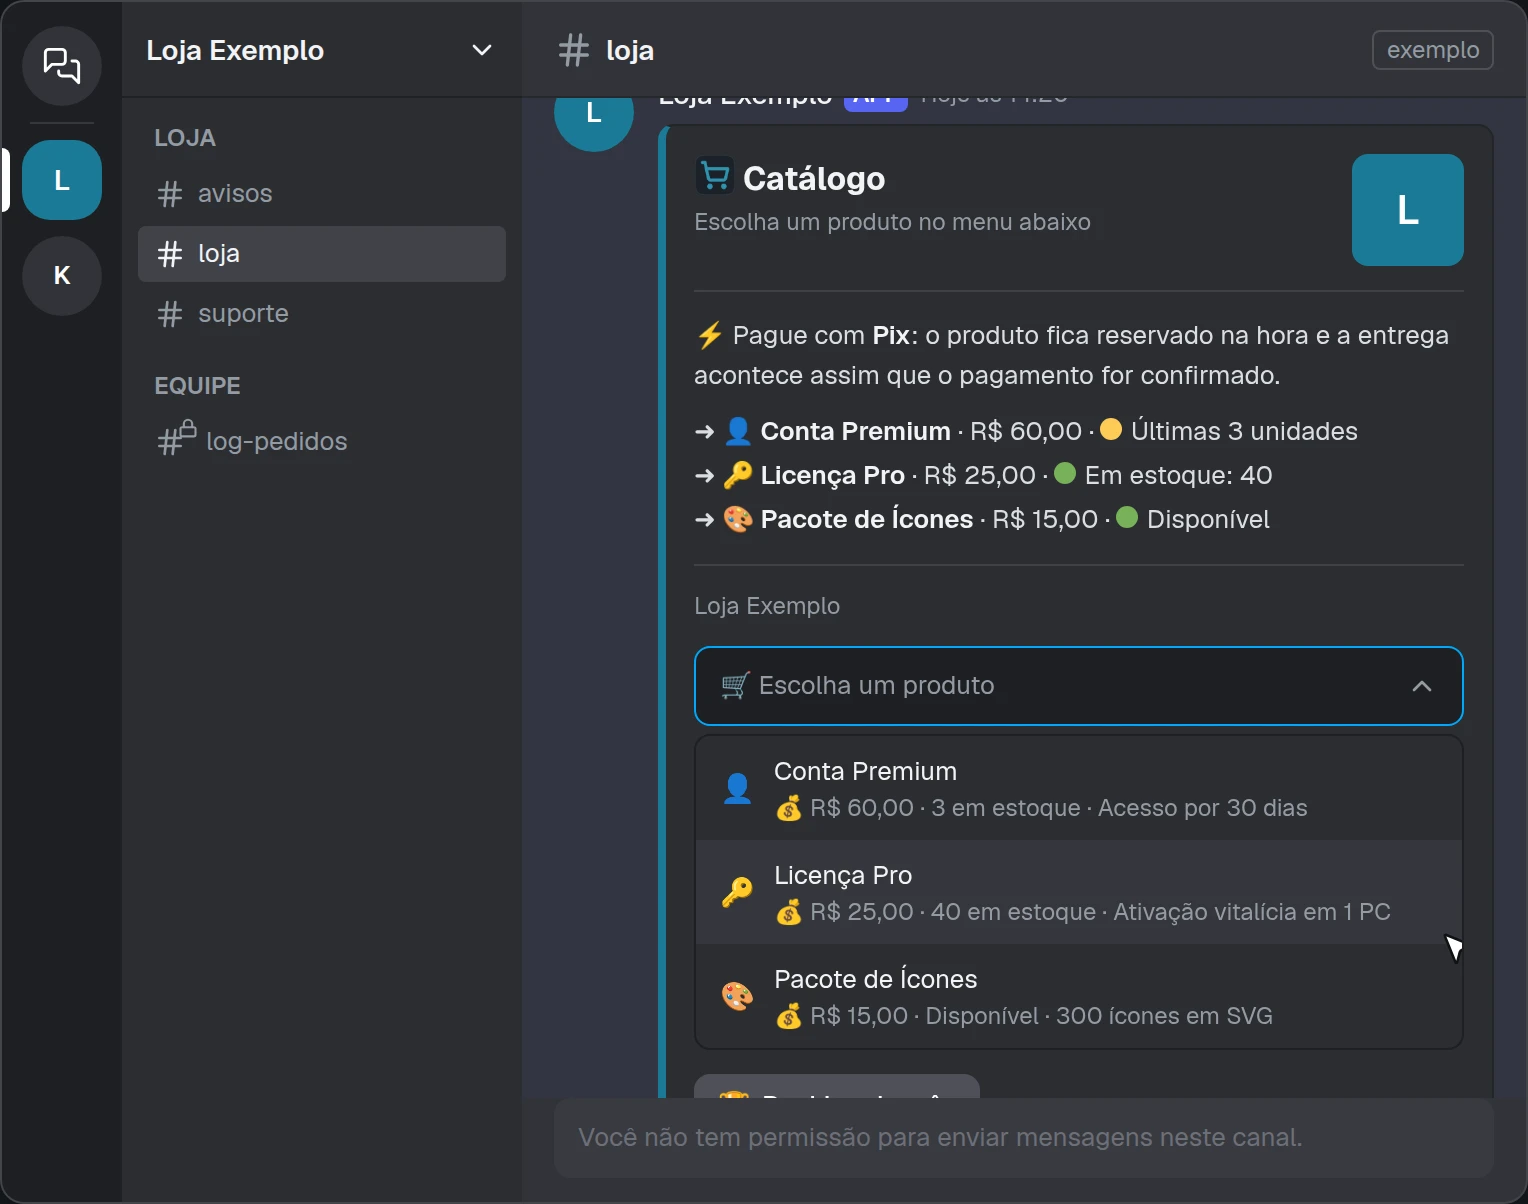Click the money bag next to R$ 60,00

pyautogui.click(x=789, y=808)
